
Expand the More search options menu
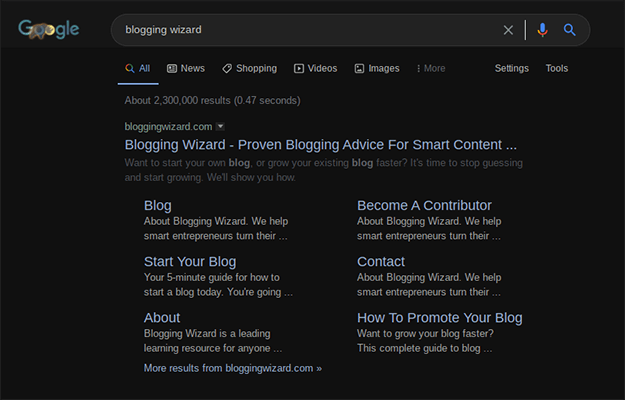pos(431,68)
